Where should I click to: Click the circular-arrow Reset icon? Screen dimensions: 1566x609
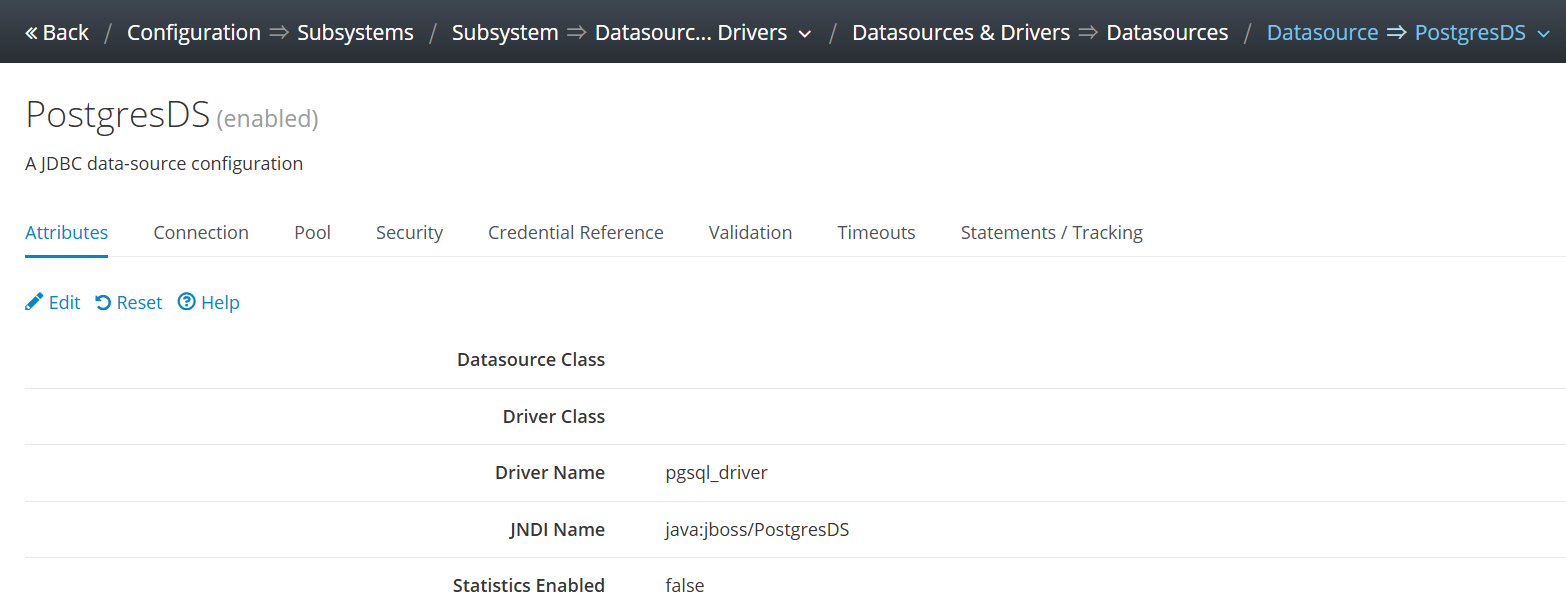(103, 302)
